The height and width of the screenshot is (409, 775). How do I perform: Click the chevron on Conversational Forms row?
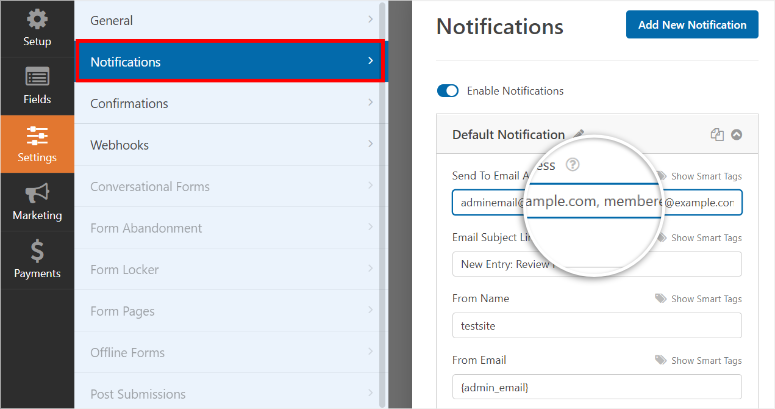[371, 185]
